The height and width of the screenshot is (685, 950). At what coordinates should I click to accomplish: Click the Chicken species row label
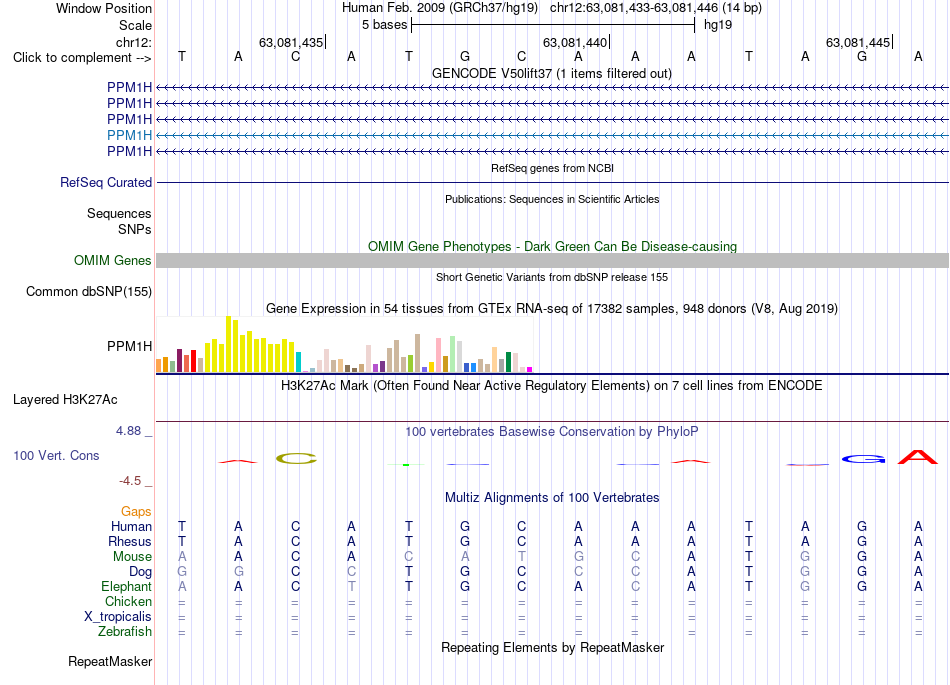tap(128, 601)
